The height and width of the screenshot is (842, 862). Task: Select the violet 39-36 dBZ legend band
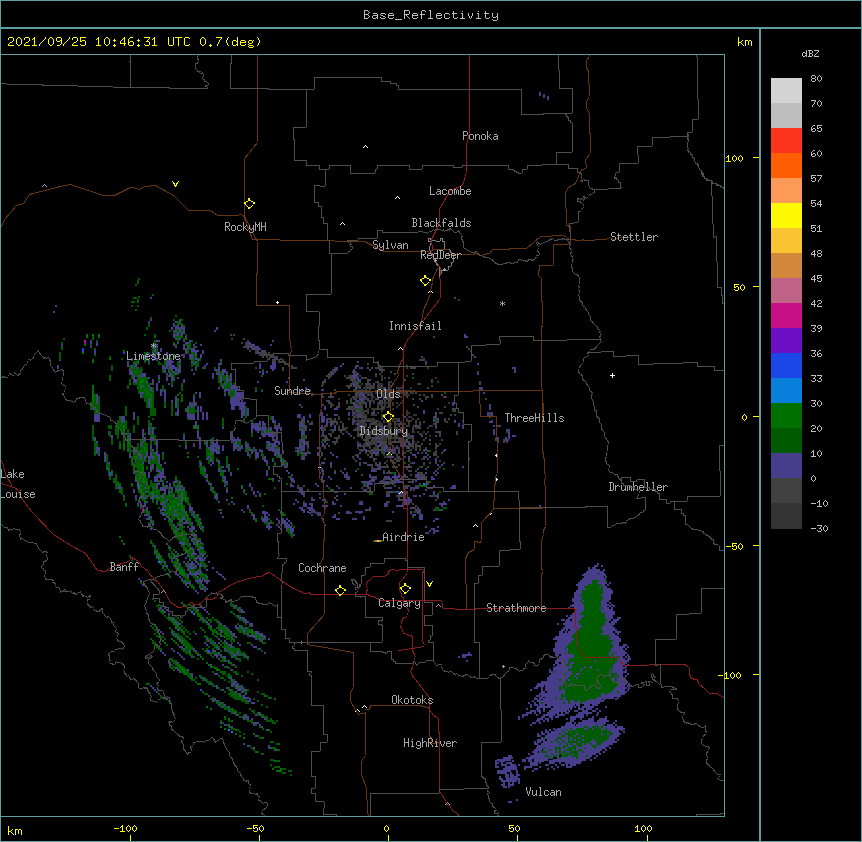(786, 341)
